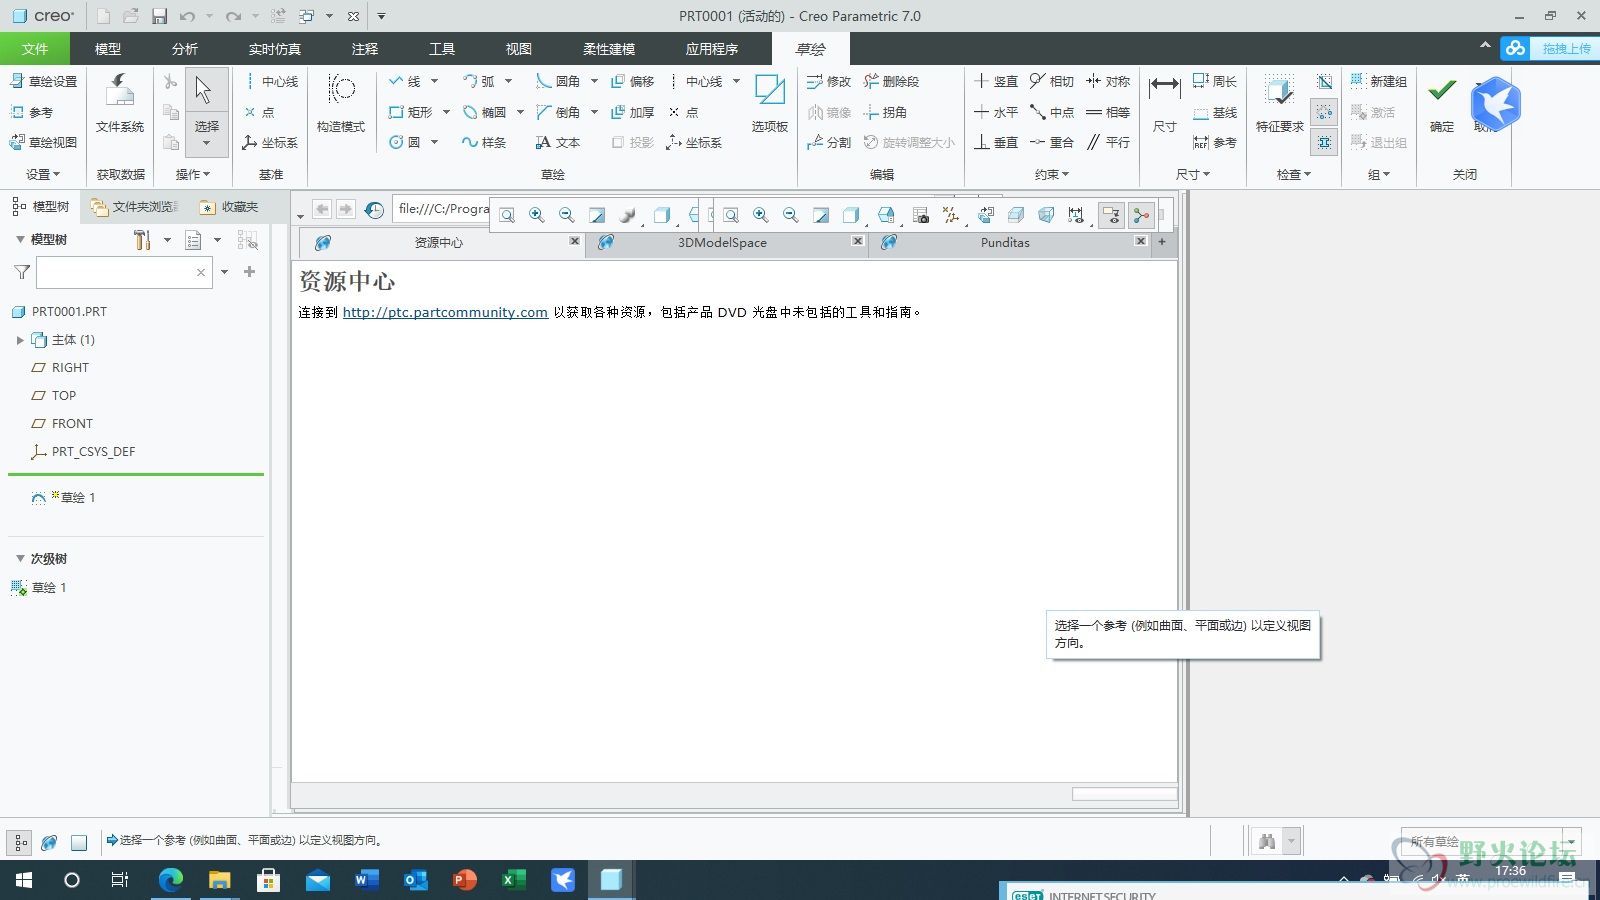The width and height of the screenshot is (1600, 900).
Task: Switch to the Model (模型) ribbon tab
Action: pyautogui.click(x=108, y=48)
